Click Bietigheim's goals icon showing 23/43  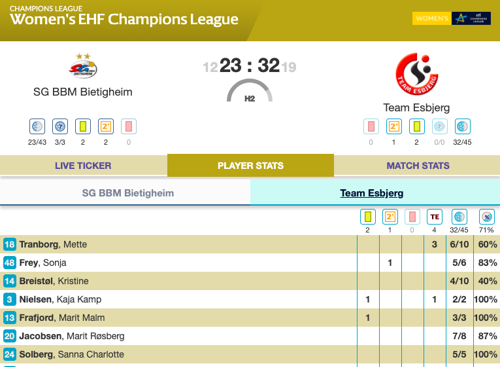point(37,126)
